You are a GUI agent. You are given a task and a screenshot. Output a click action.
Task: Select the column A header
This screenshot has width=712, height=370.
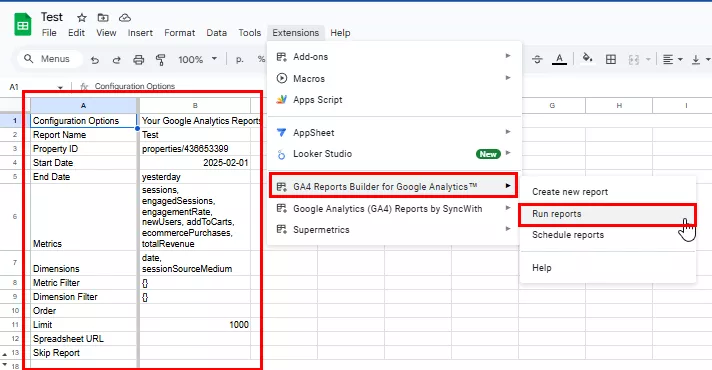tap(84, 105)
